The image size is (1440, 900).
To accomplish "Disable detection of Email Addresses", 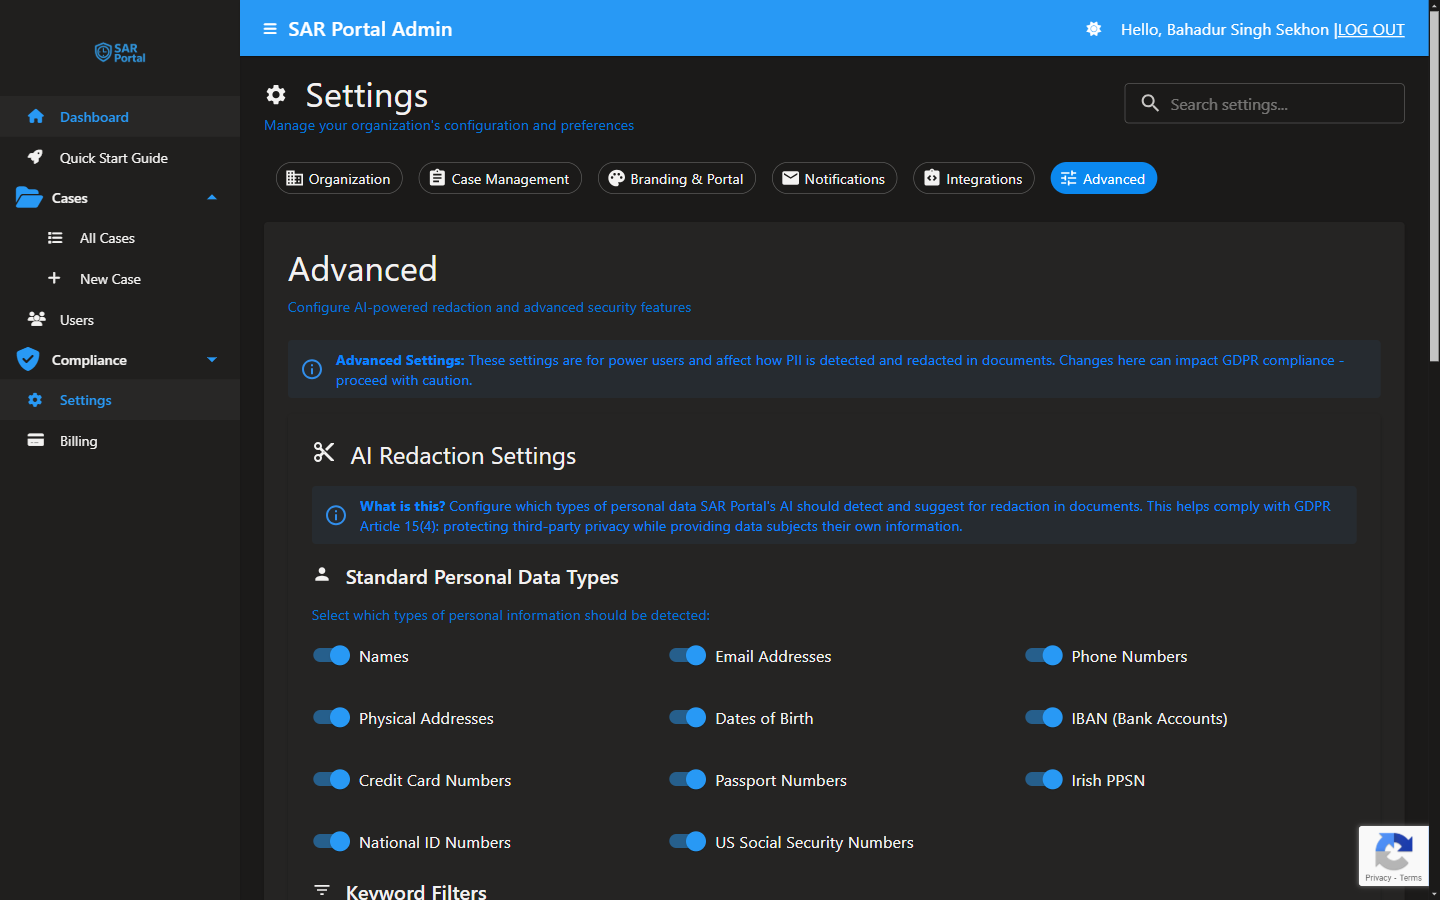I will coord(687,655).
